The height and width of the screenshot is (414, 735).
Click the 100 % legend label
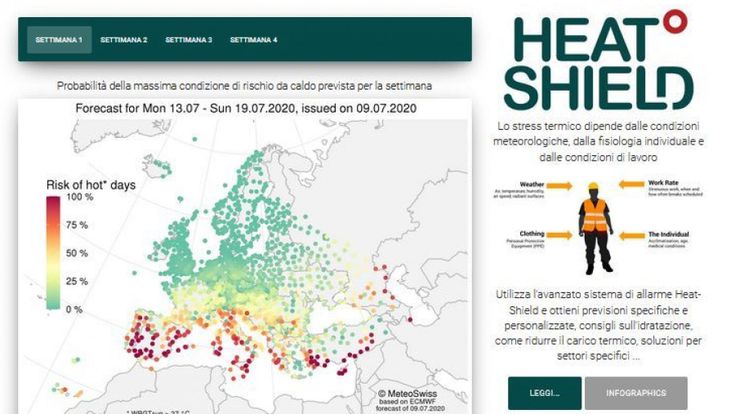[x=79, y=197]
